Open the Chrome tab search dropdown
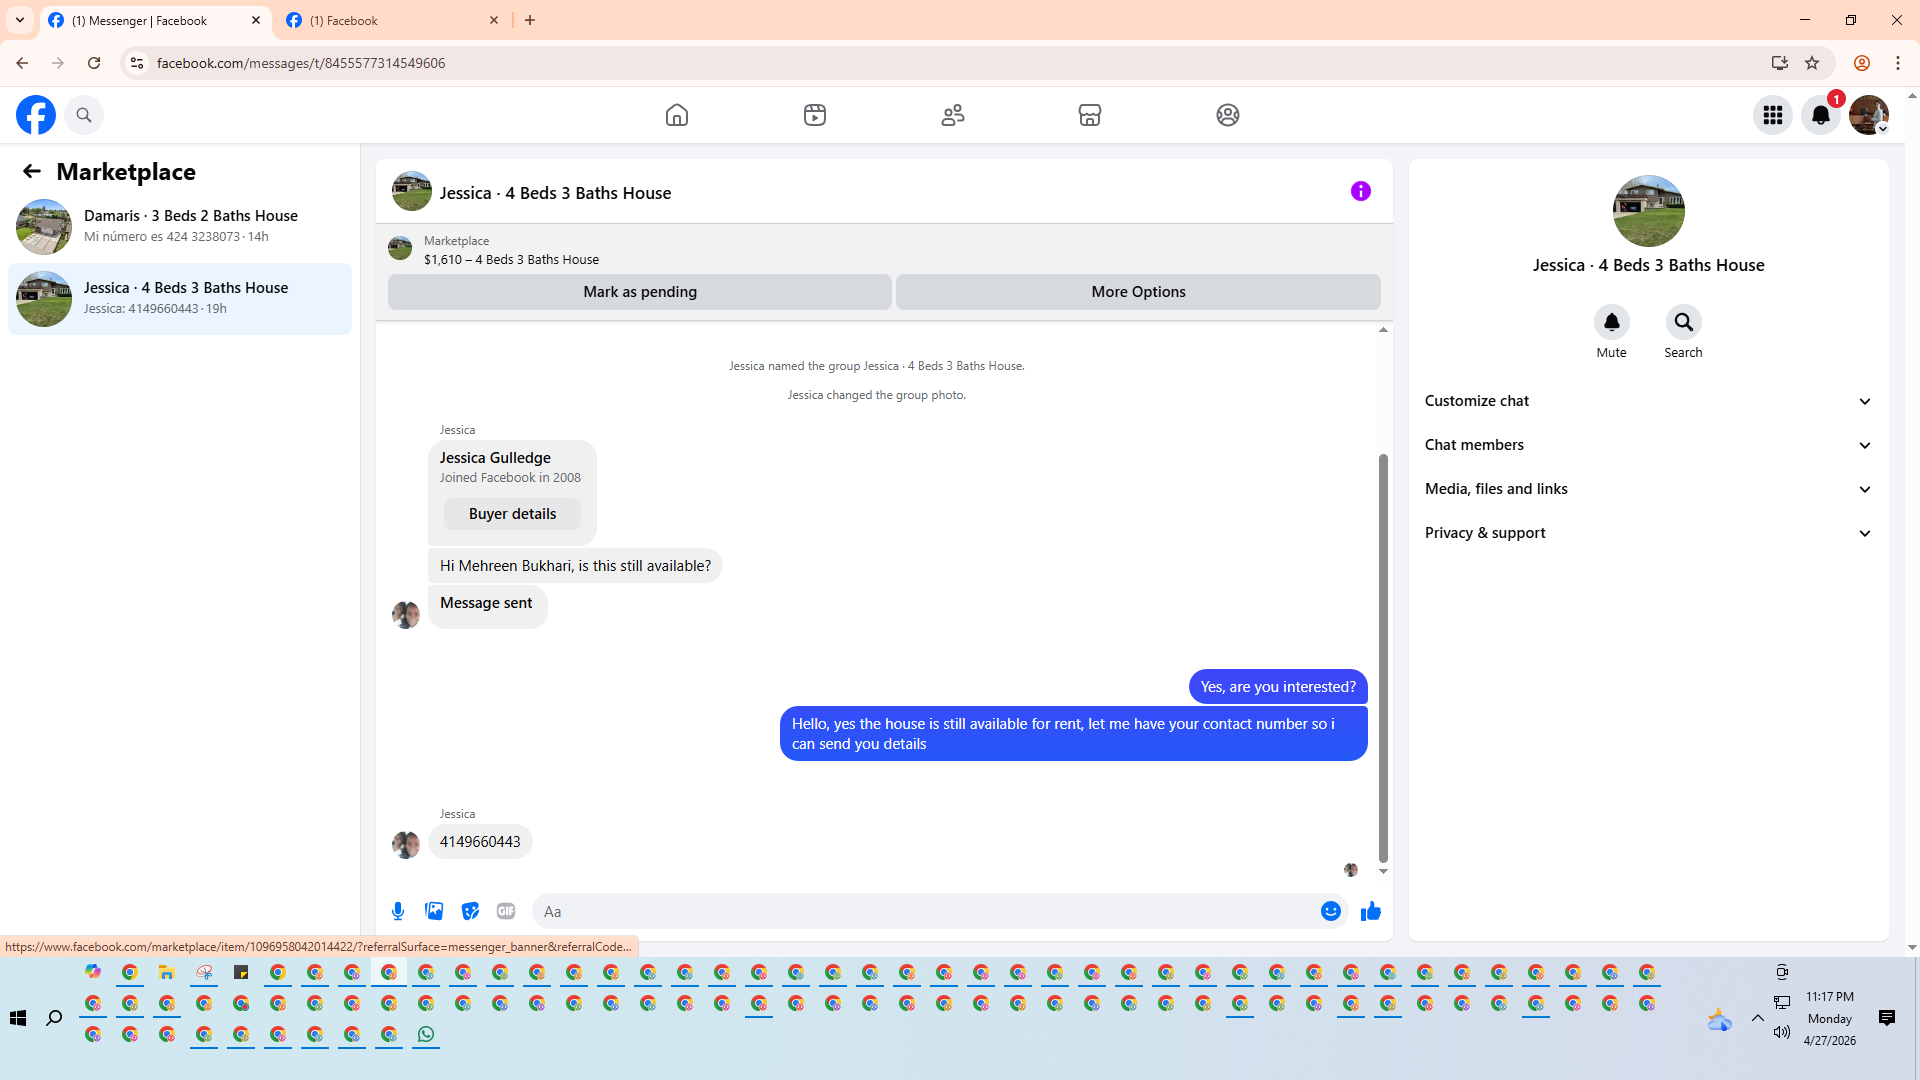 pyautogui.click(x=20, y=20)
